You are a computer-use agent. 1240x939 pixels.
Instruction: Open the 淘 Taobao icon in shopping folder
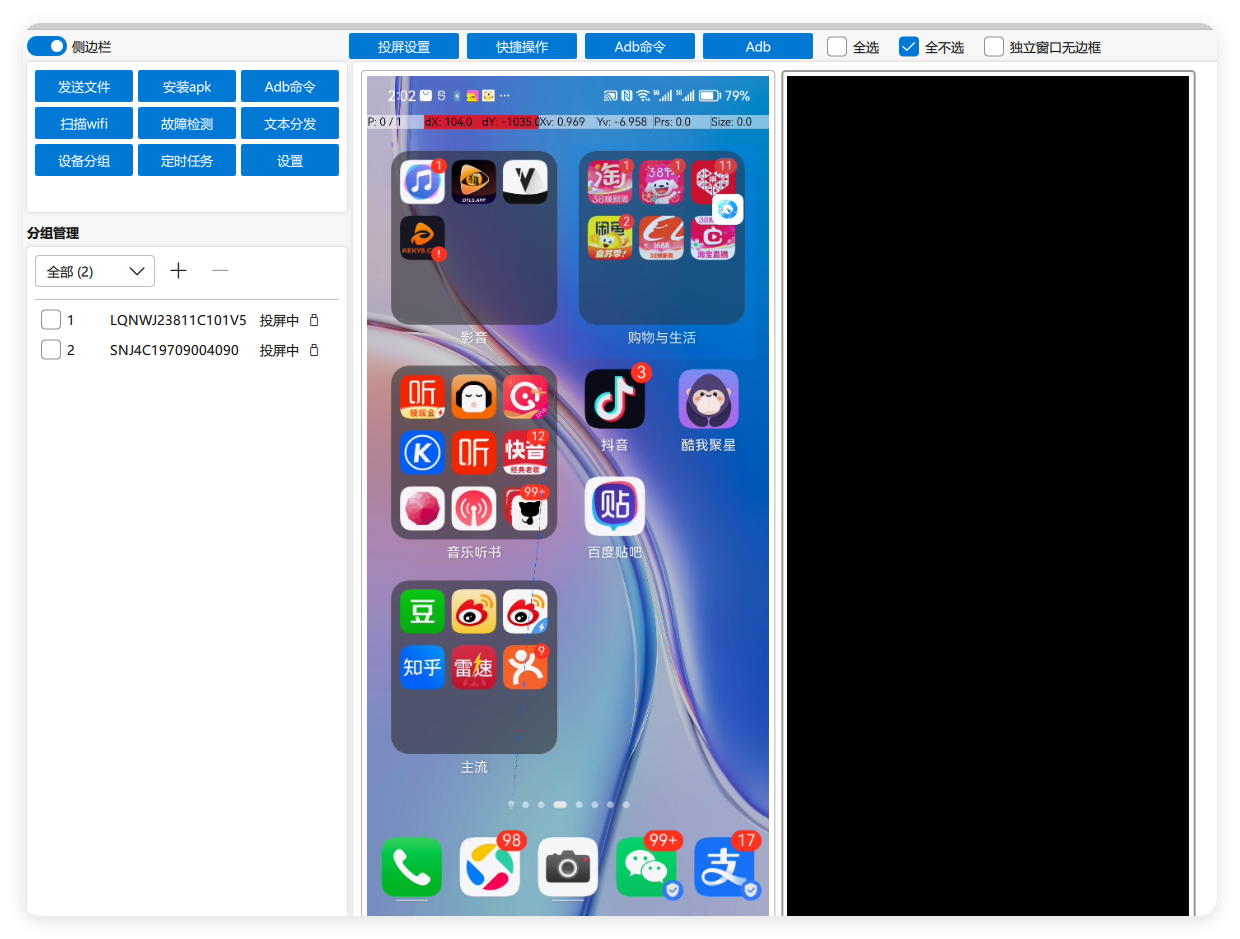click(x=610, y=182)
